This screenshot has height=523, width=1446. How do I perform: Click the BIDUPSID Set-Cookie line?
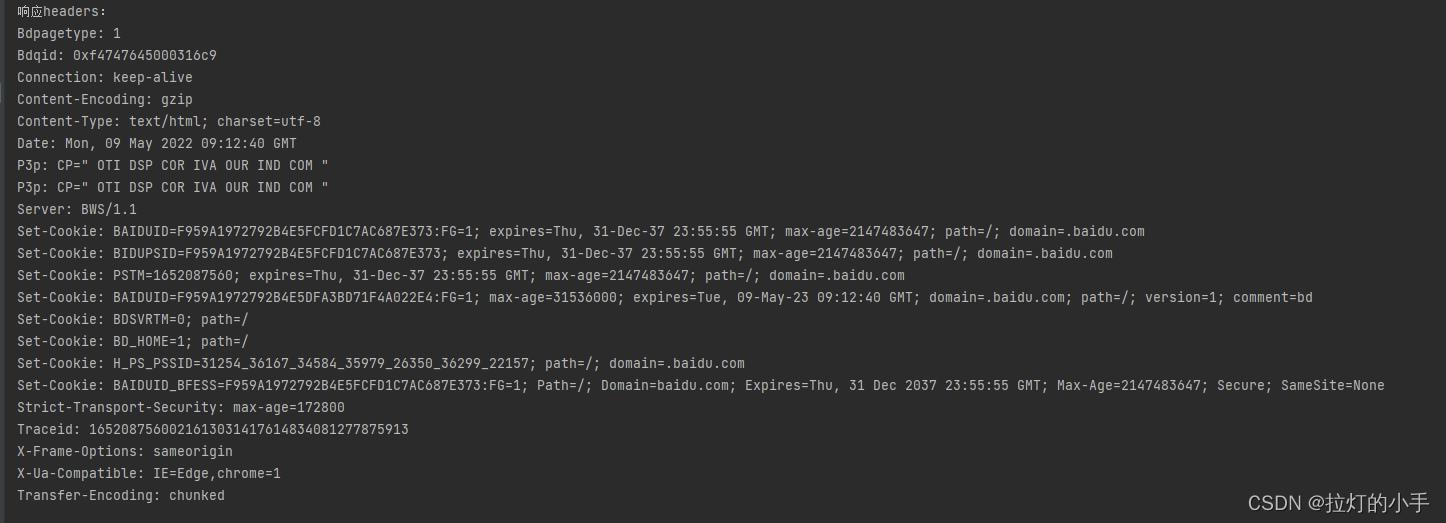click(564, 254)
